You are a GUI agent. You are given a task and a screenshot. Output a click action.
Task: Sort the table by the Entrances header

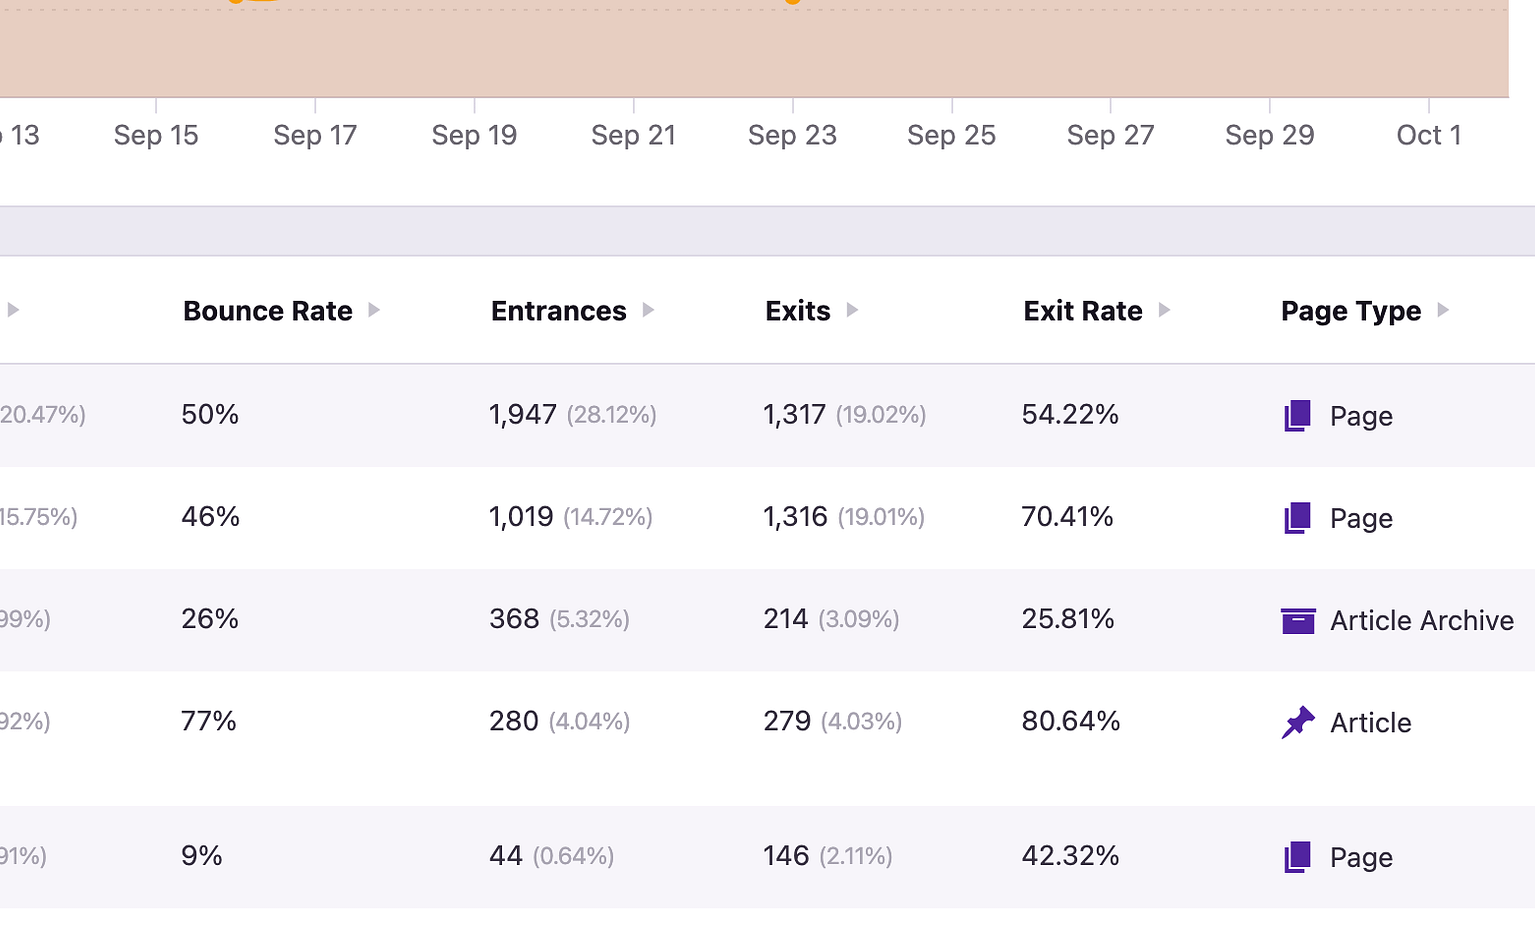click(558, 310)
